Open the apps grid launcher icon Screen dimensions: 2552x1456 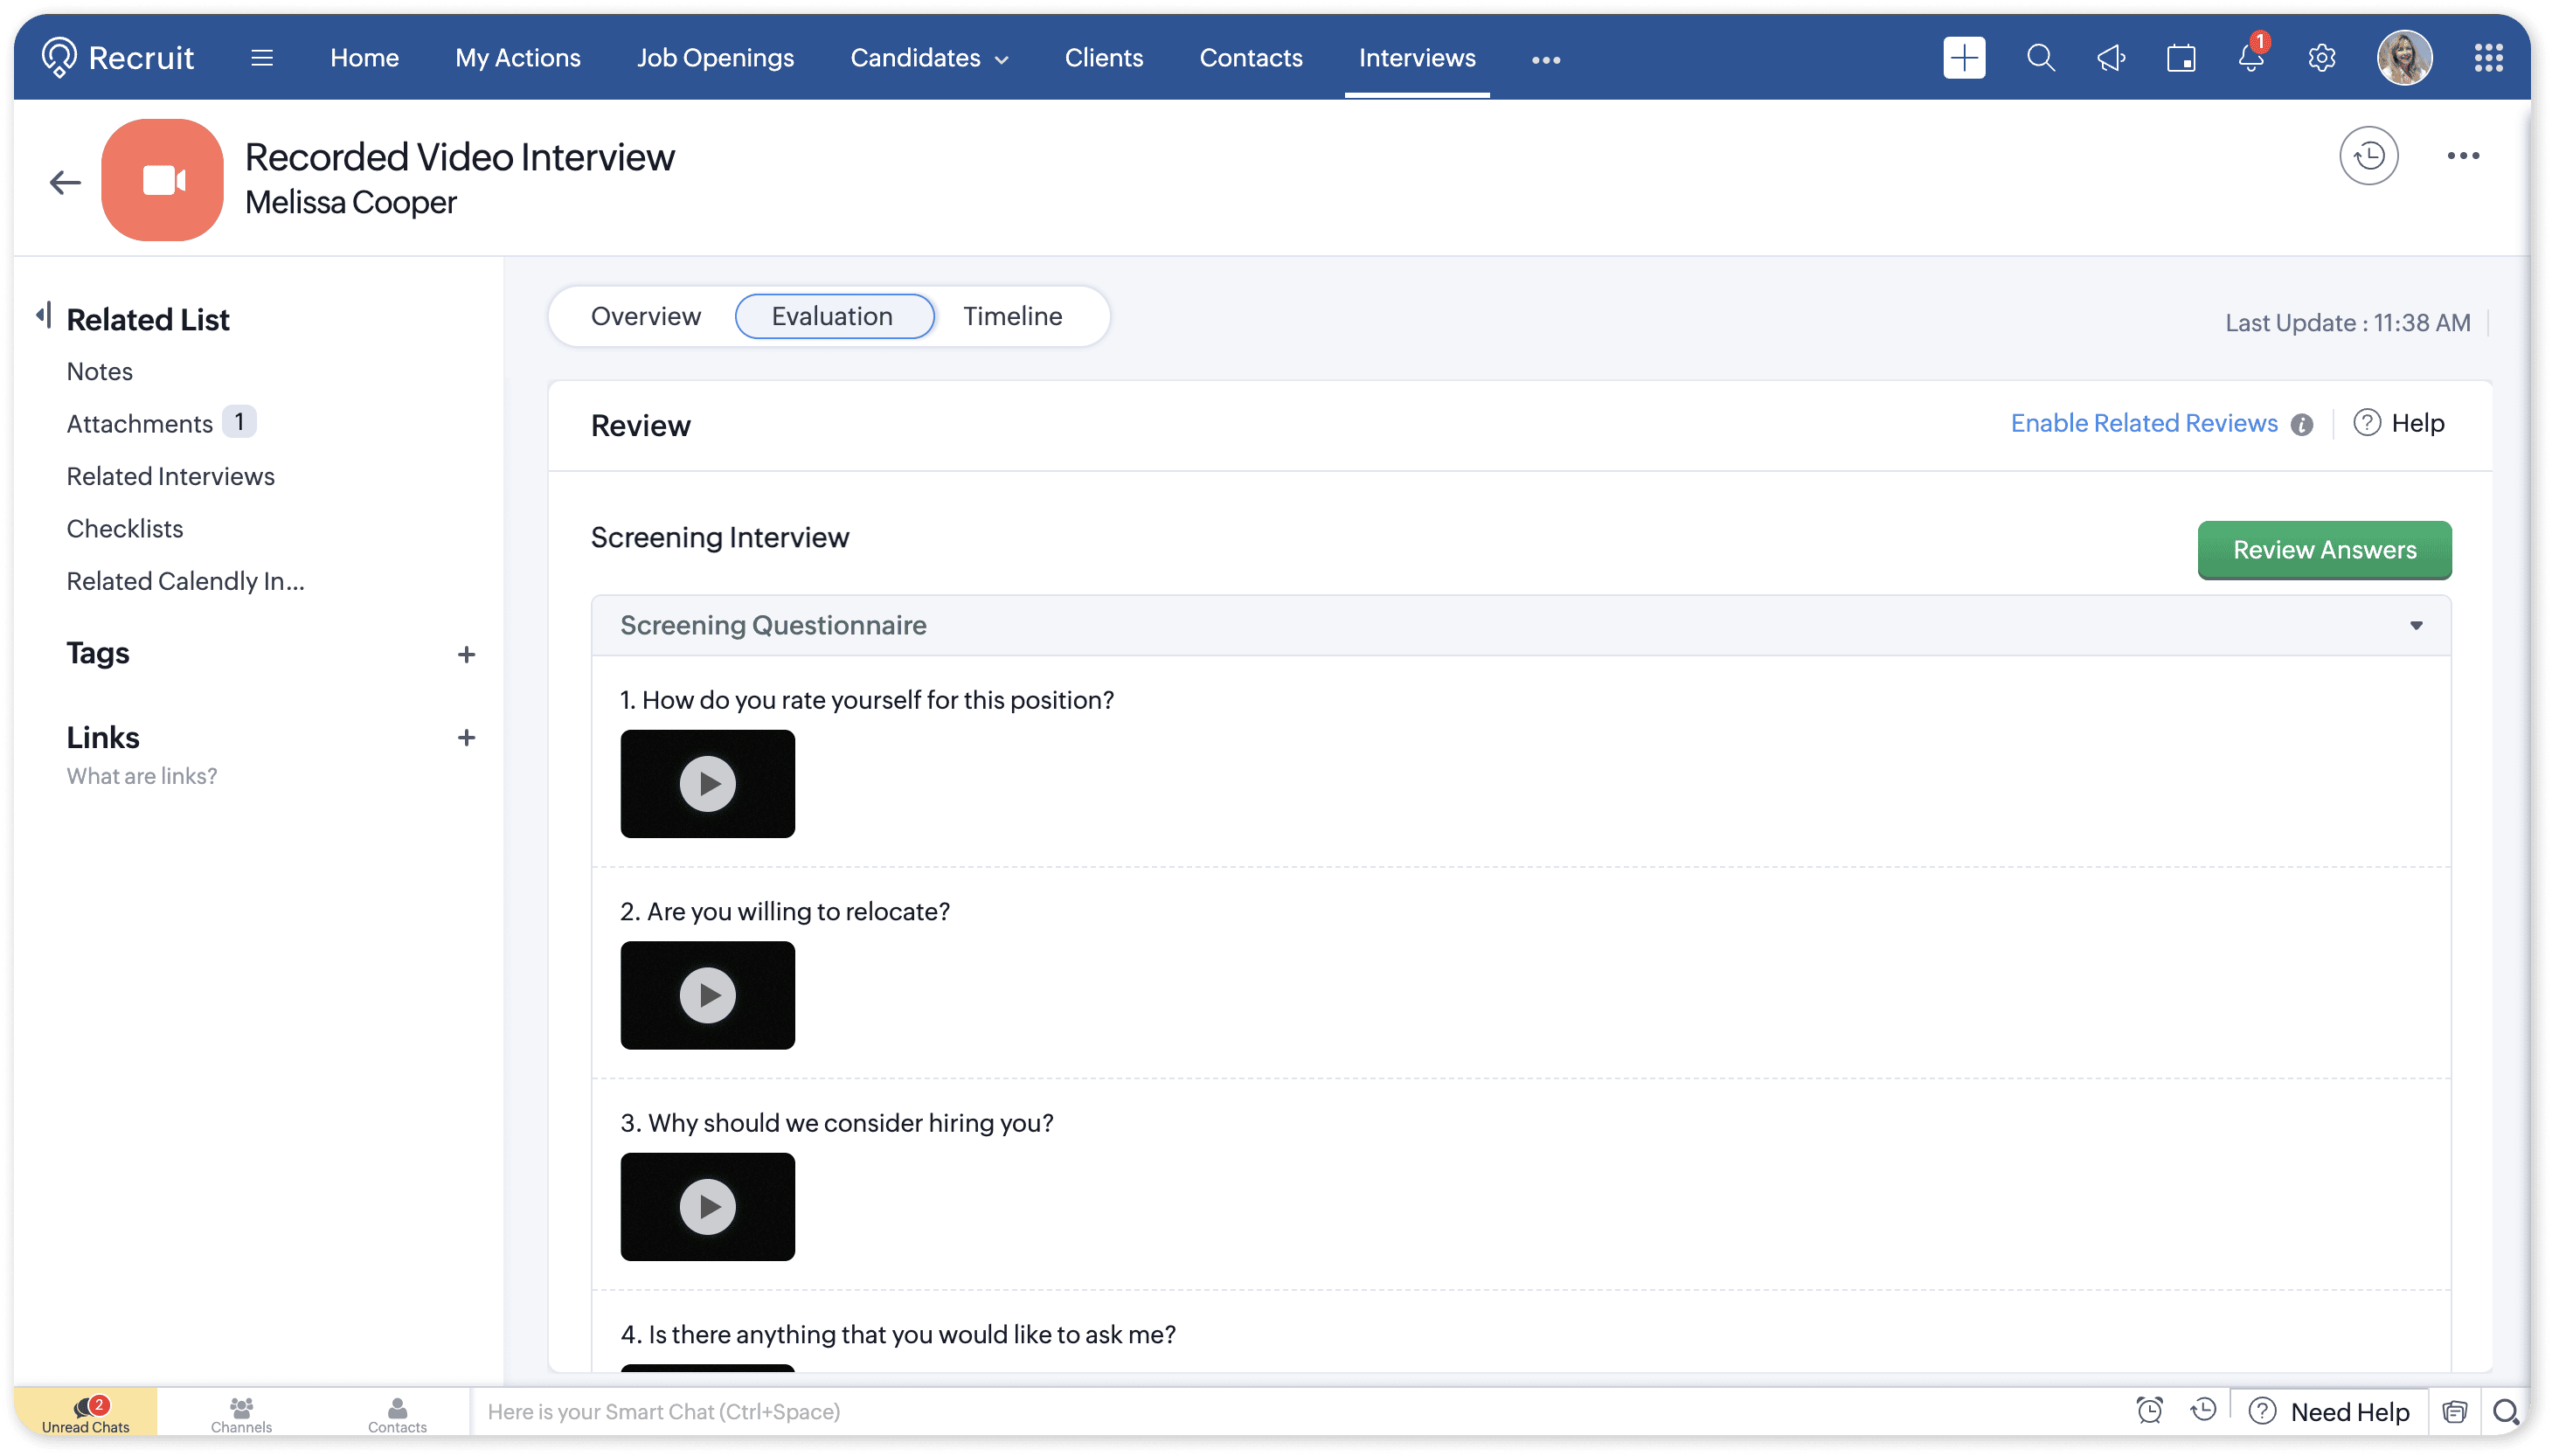pyautogui.click(x=2488, y=58)
